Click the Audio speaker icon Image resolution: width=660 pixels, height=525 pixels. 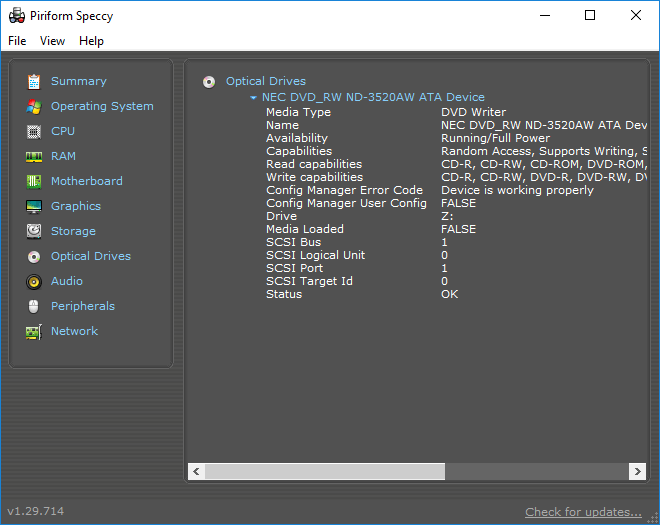[34, 282]
